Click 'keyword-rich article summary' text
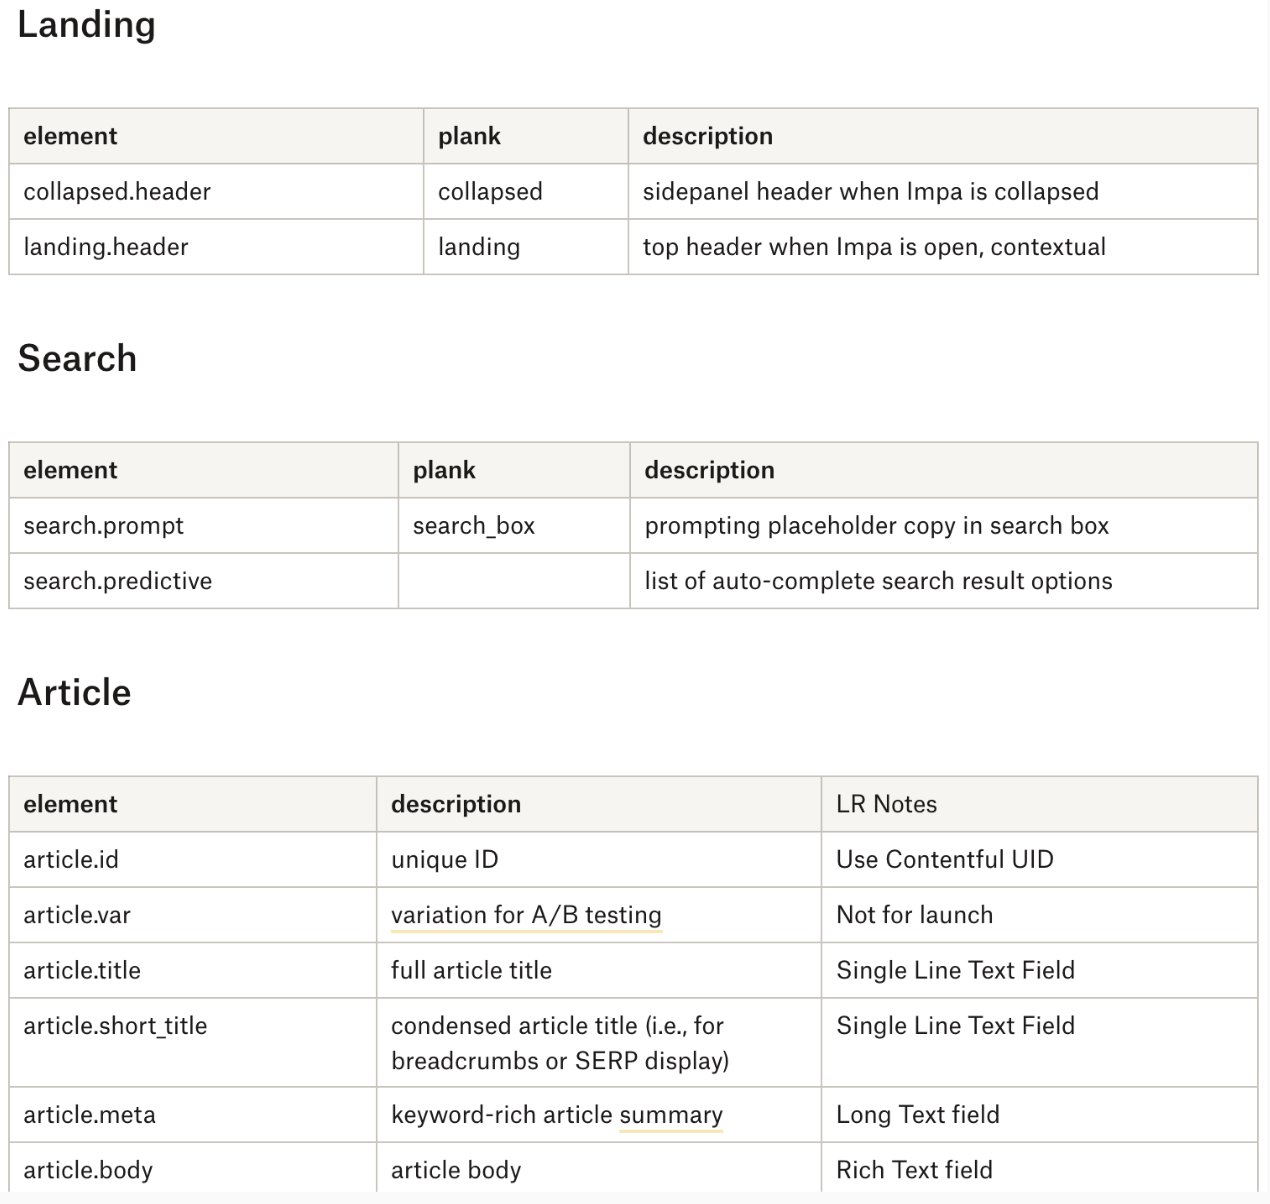 tap(557, 1115)
